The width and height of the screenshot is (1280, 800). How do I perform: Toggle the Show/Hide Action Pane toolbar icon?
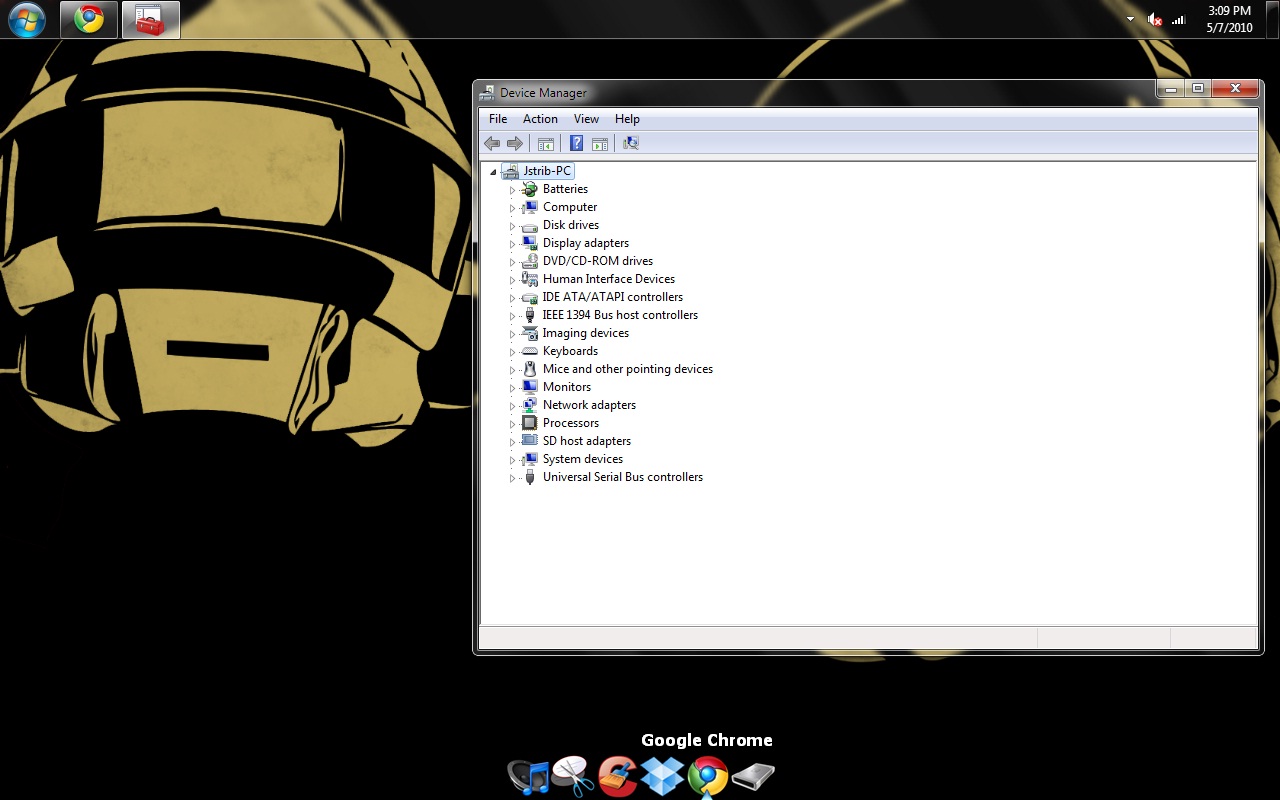(599, 143)
